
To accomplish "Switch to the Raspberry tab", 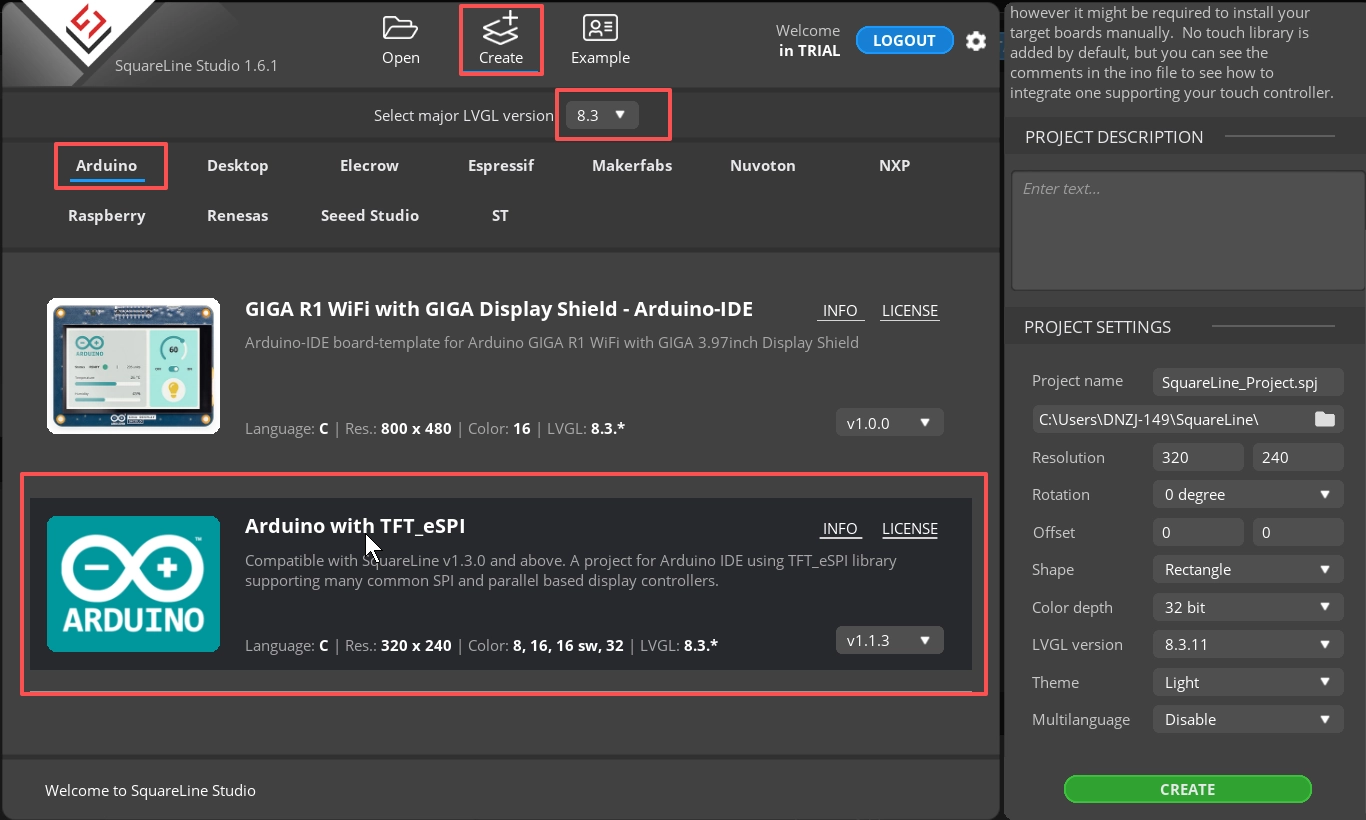I will 107,215.
